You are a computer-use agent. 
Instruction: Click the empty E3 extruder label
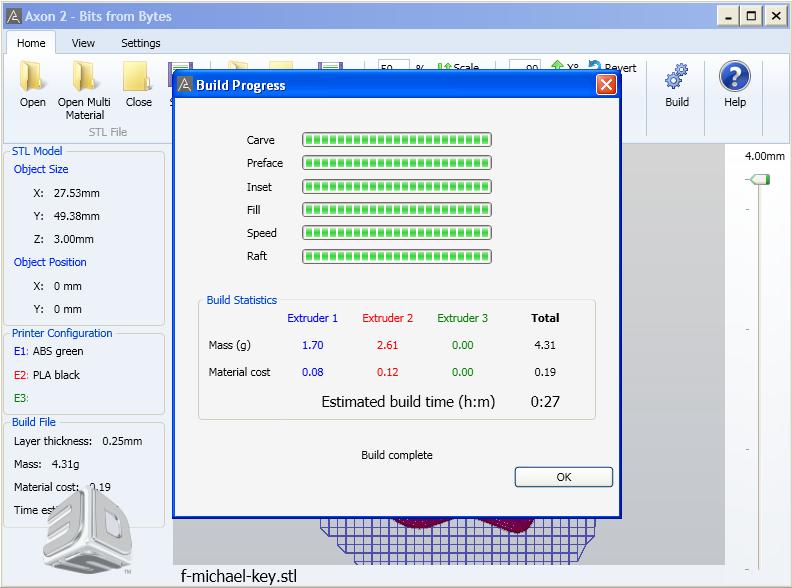coord(21,398)
